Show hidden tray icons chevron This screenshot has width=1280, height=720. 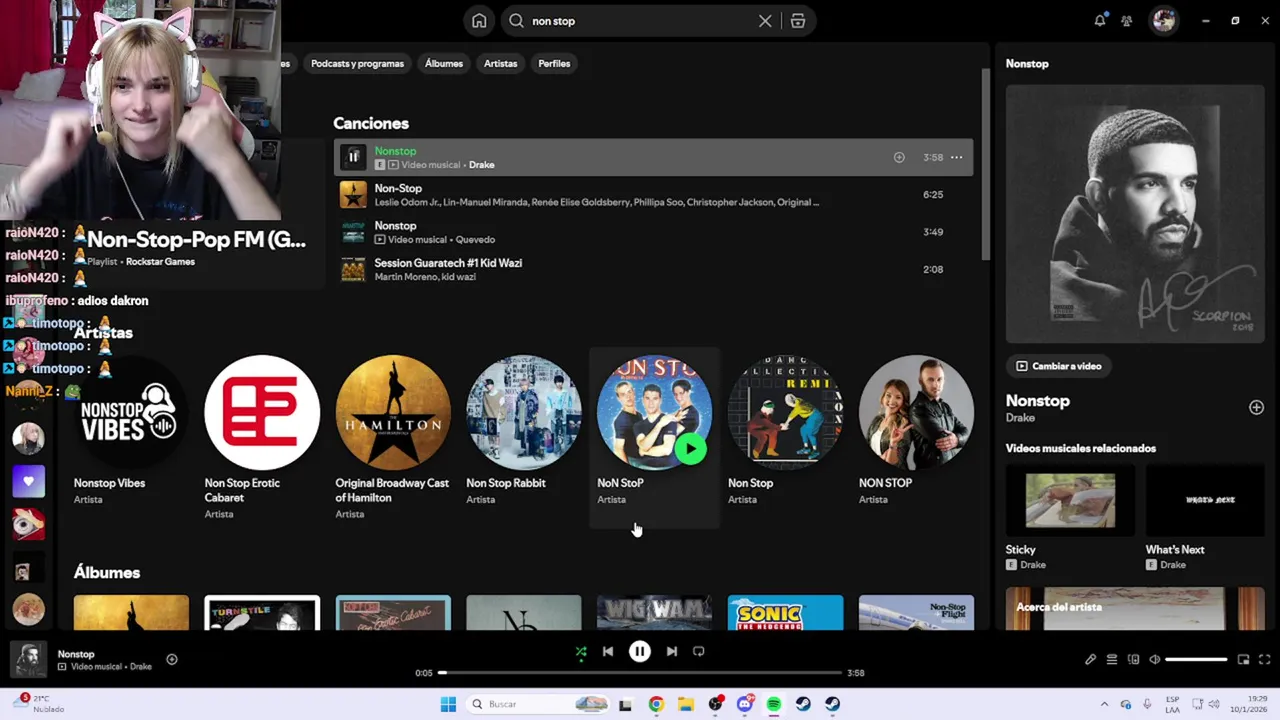point(1104,704)
